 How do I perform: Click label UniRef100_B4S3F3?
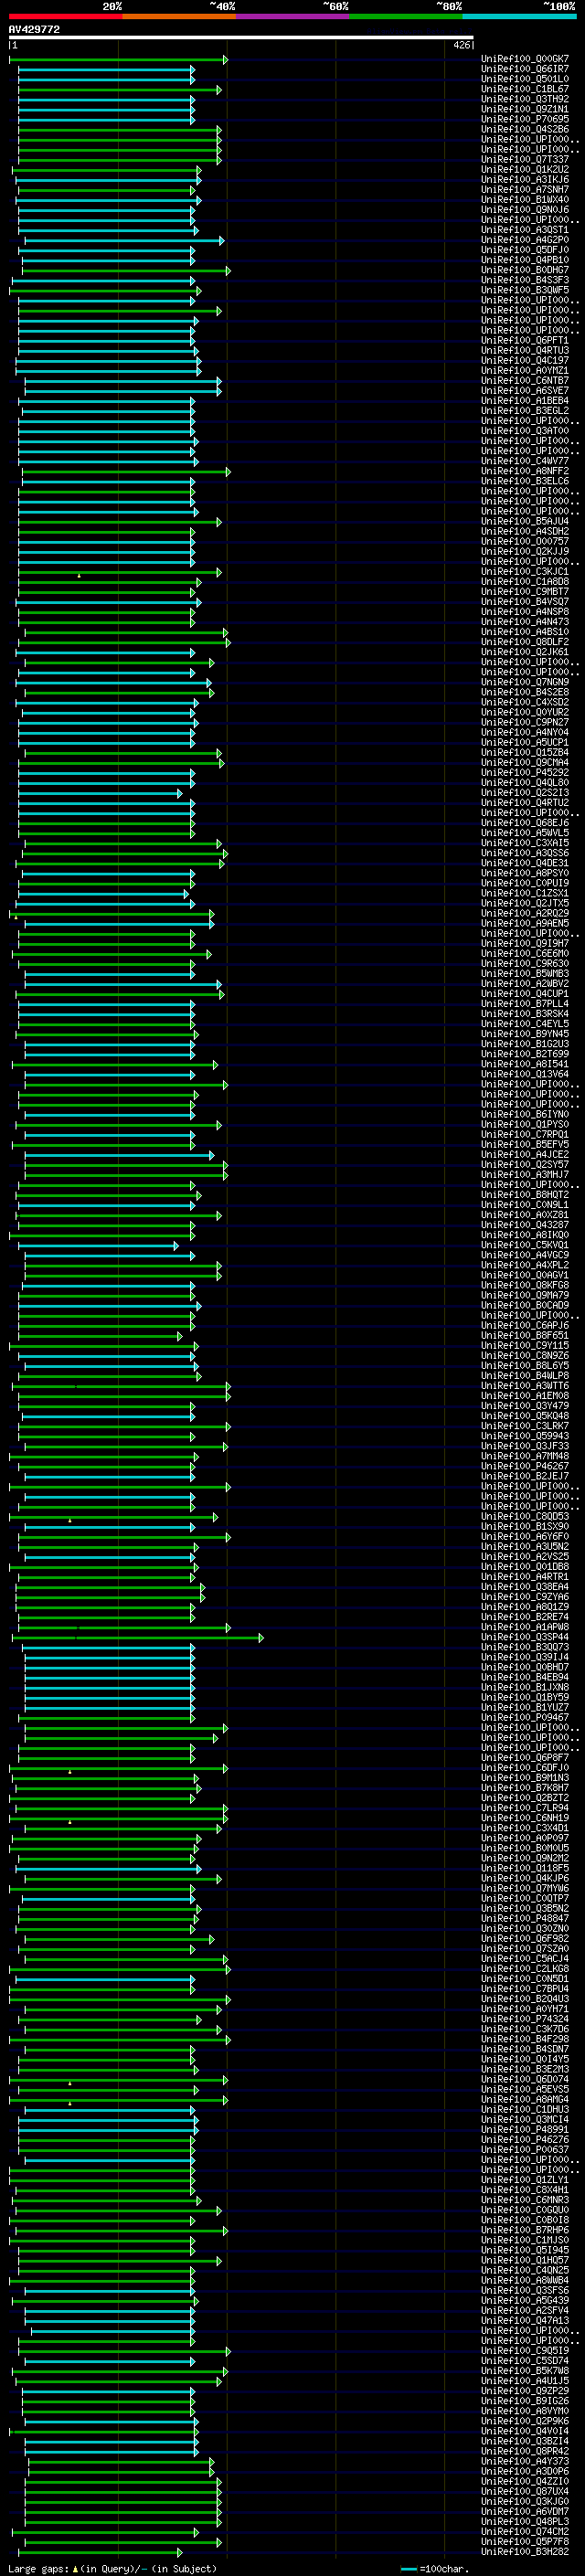[x=525, y=280]
